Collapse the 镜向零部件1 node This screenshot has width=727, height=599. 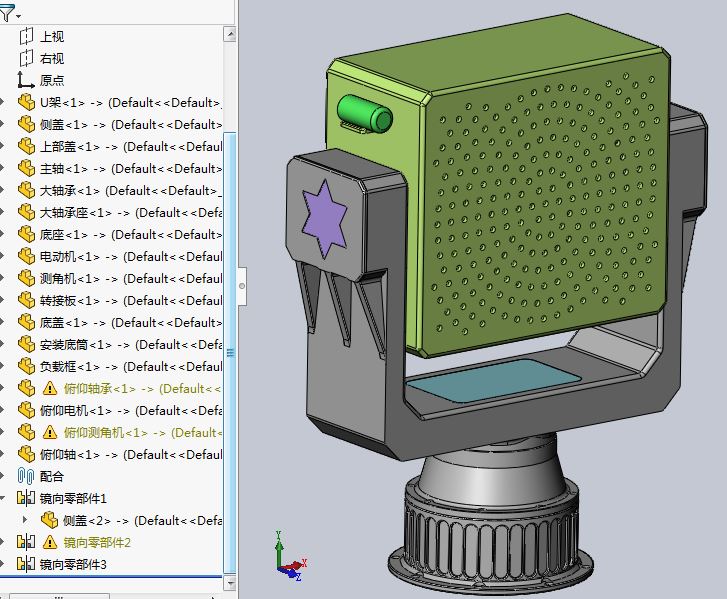(3, 498)
